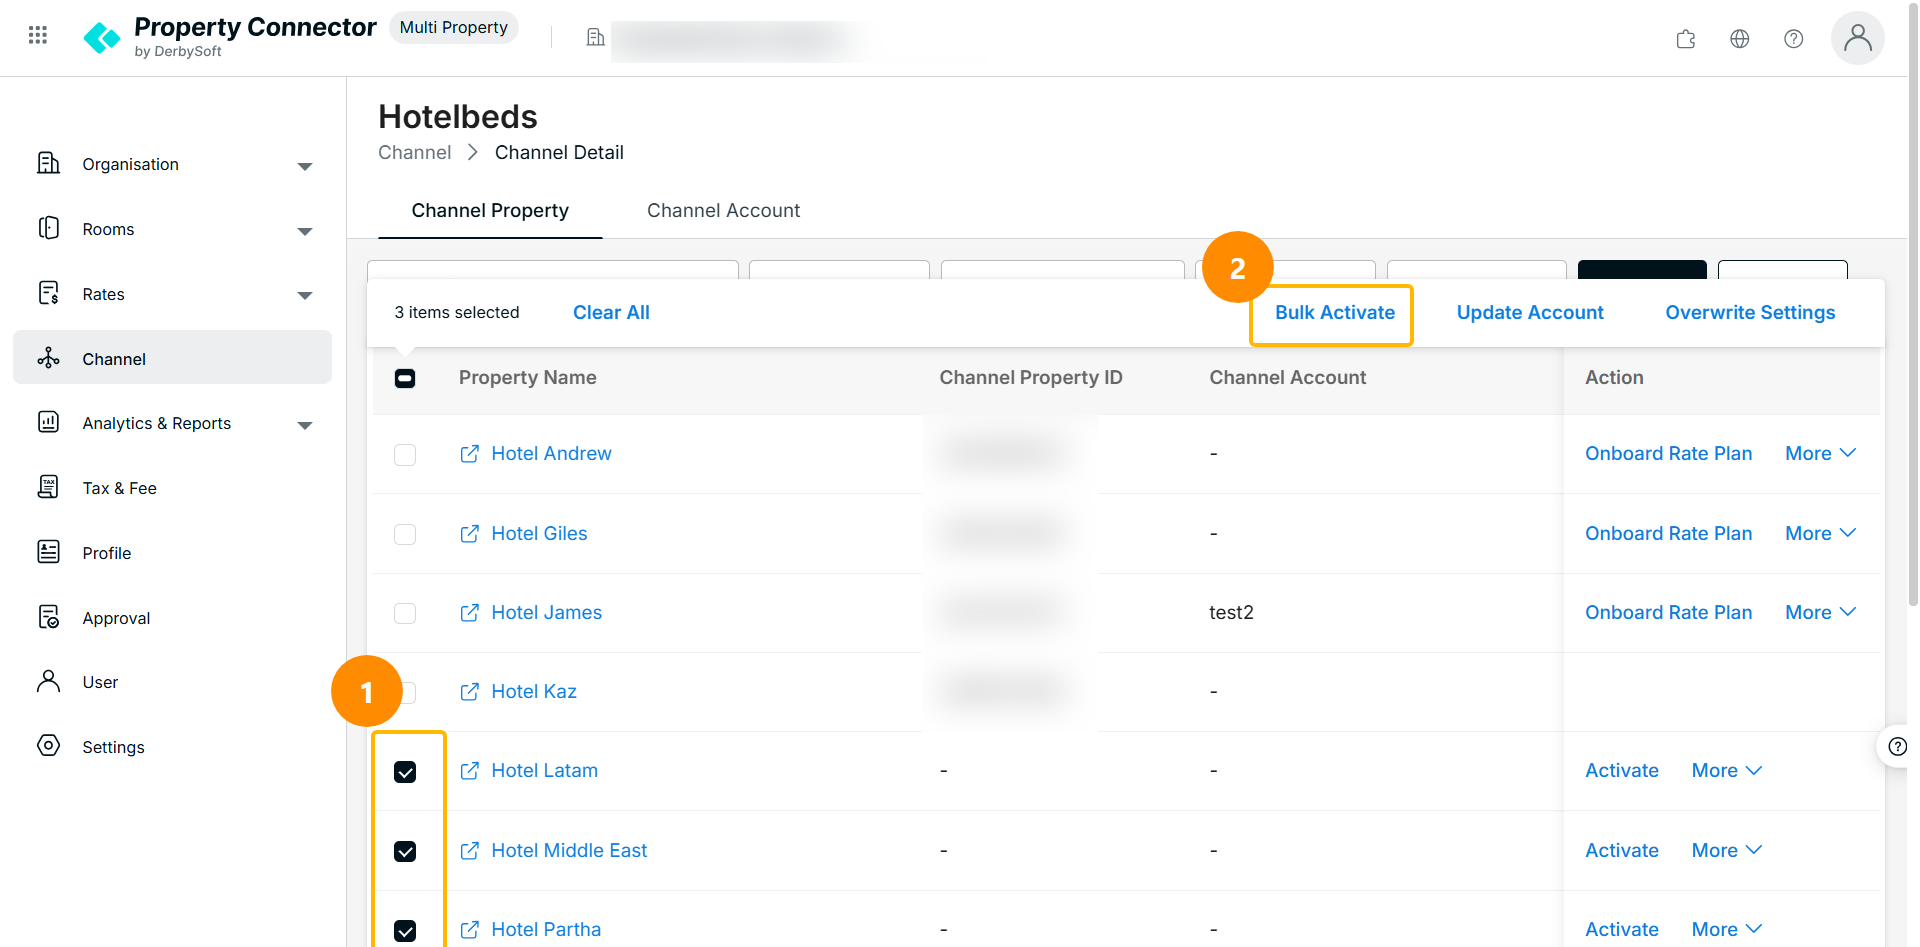Expand the Organisation menu arrow
The height and width of the screenshot is (947, 1920).
click(x=305, y=166)
